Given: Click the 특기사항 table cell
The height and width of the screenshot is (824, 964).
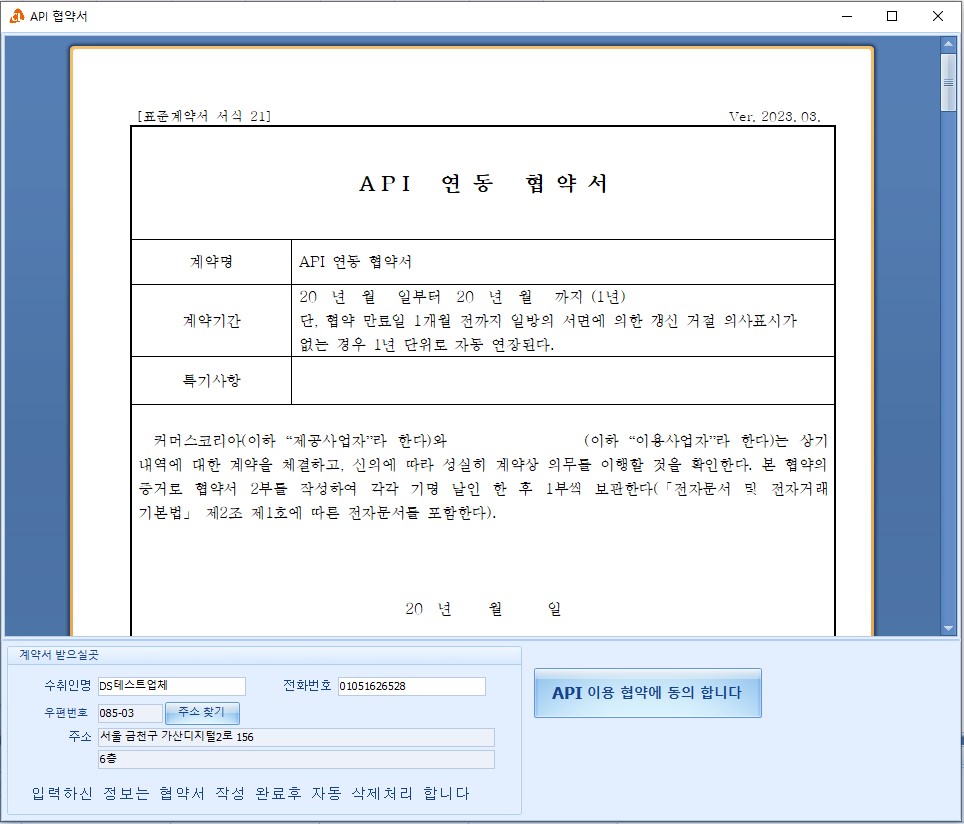Looking at the screenshot, I should pos(211,381).
